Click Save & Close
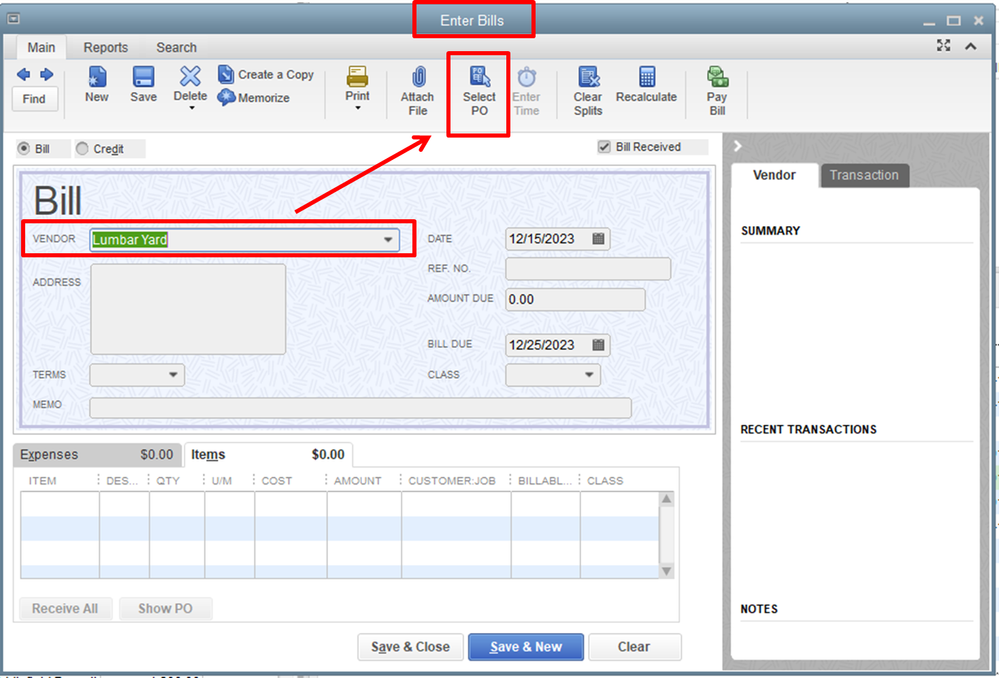This screenshot has height=678, width=999. pyautogui.click(x=410, y=647)
